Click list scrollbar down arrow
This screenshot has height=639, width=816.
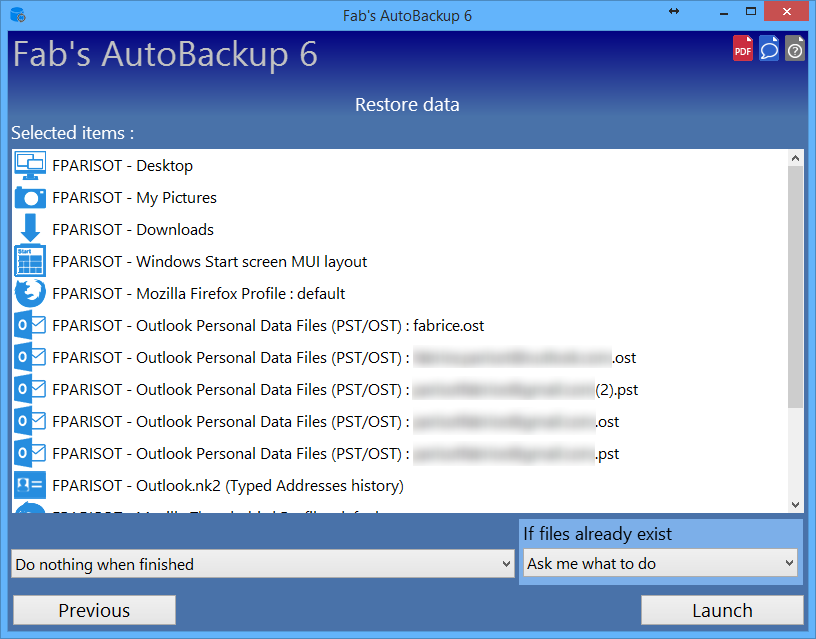[x=795, y=504]
